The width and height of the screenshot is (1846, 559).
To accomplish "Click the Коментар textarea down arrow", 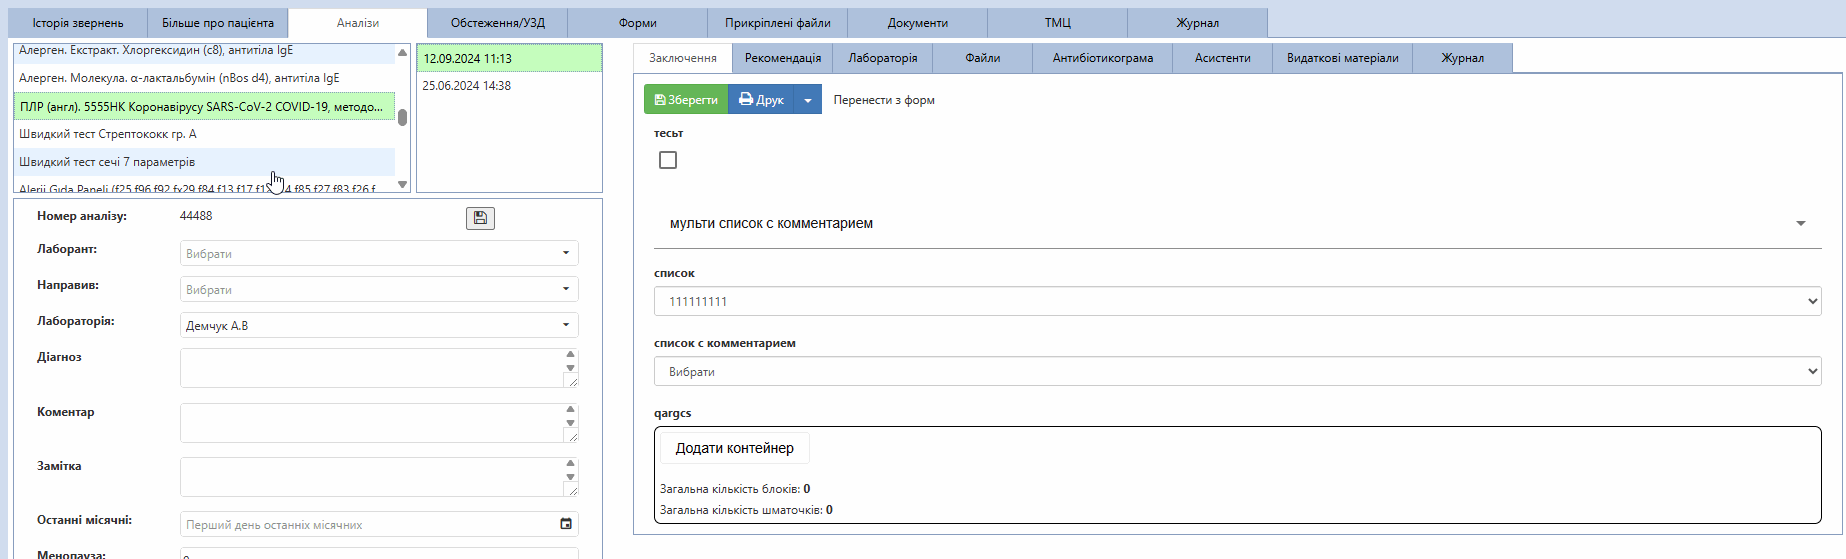I will pos(571,423).
